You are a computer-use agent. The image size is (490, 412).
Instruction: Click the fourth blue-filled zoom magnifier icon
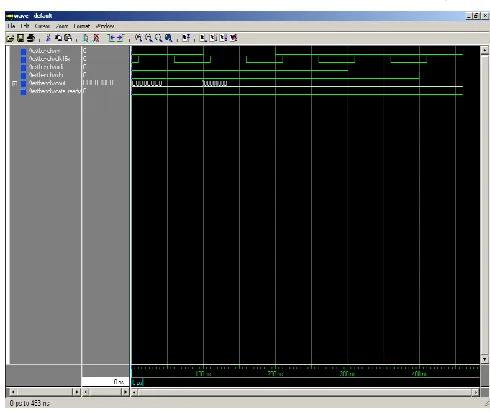(169, 38)
